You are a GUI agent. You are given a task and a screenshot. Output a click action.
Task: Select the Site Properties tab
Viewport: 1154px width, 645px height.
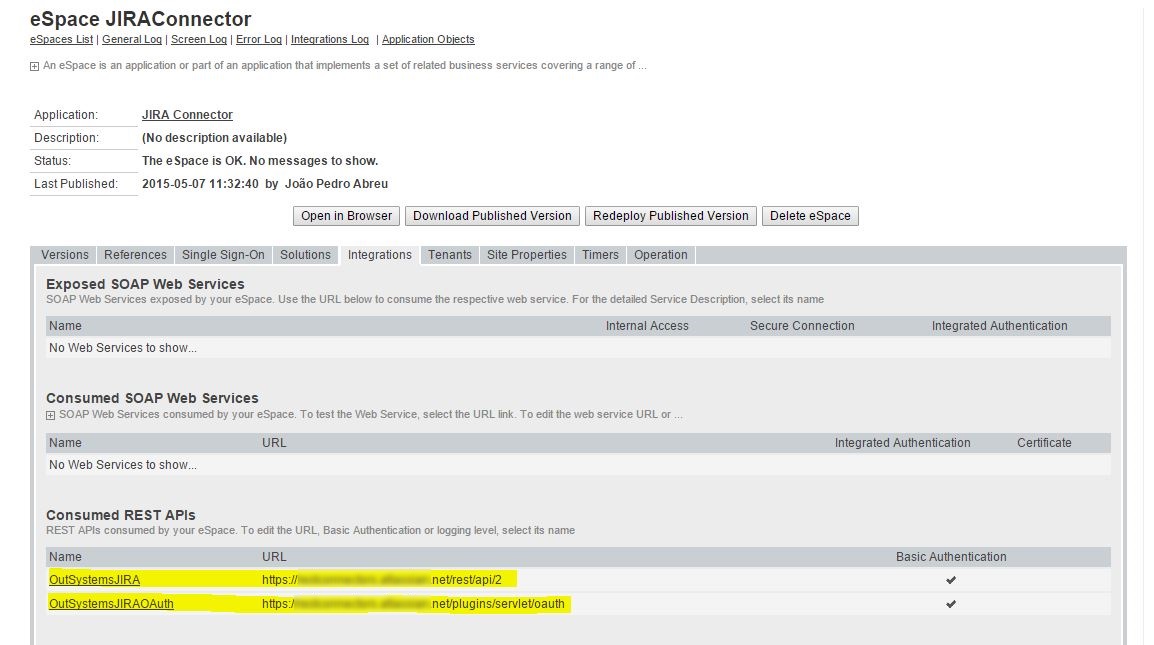pyautogui.click(x=527, y=255)
